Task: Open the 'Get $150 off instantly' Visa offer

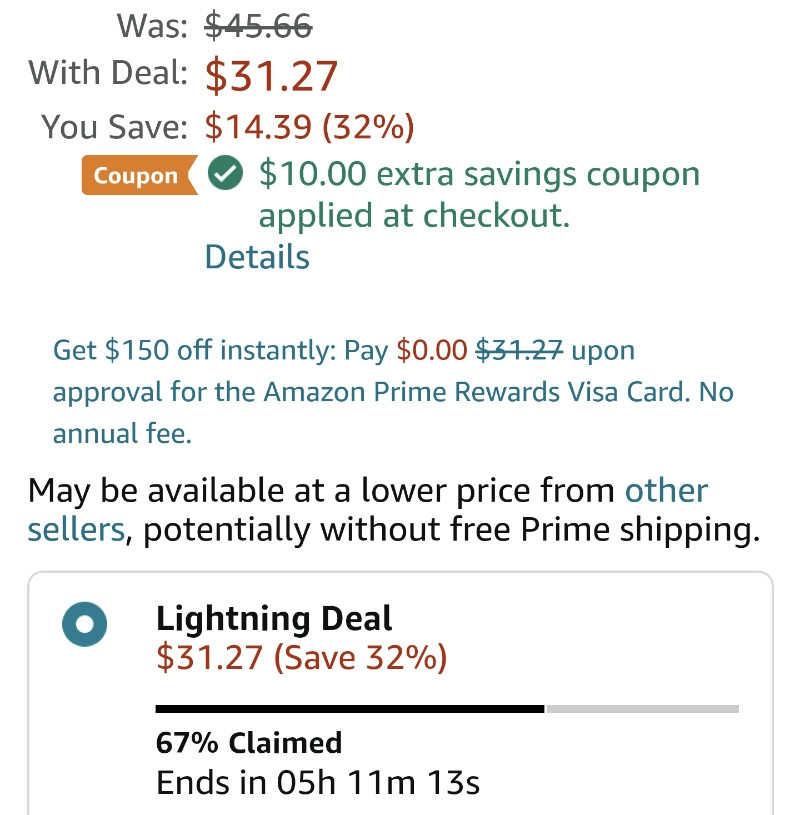Action: click(x=393, y=391)
